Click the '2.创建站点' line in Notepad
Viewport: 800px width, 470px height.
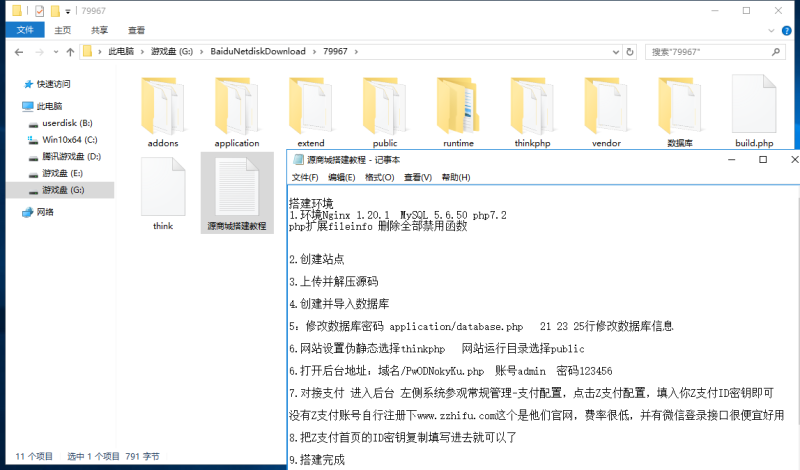pyautogui.click(x=317, y=259)
